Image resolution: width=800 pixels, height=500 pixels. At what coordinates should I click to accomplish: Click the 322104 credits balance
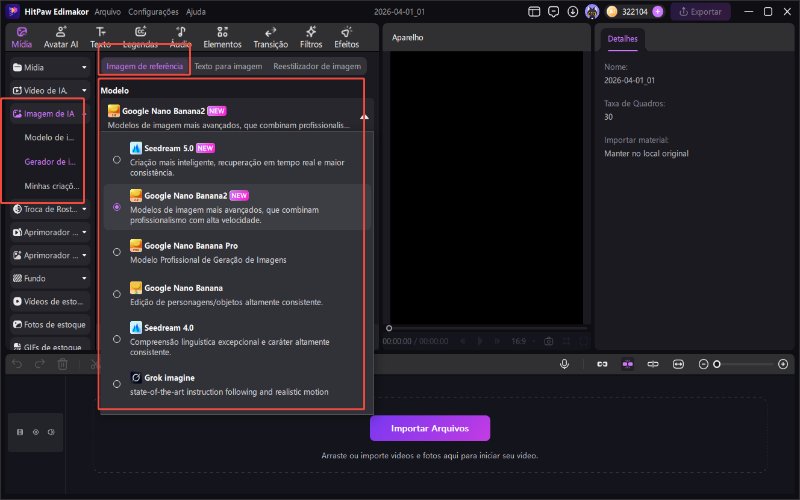pyautogui.click(x=634, y=12)
